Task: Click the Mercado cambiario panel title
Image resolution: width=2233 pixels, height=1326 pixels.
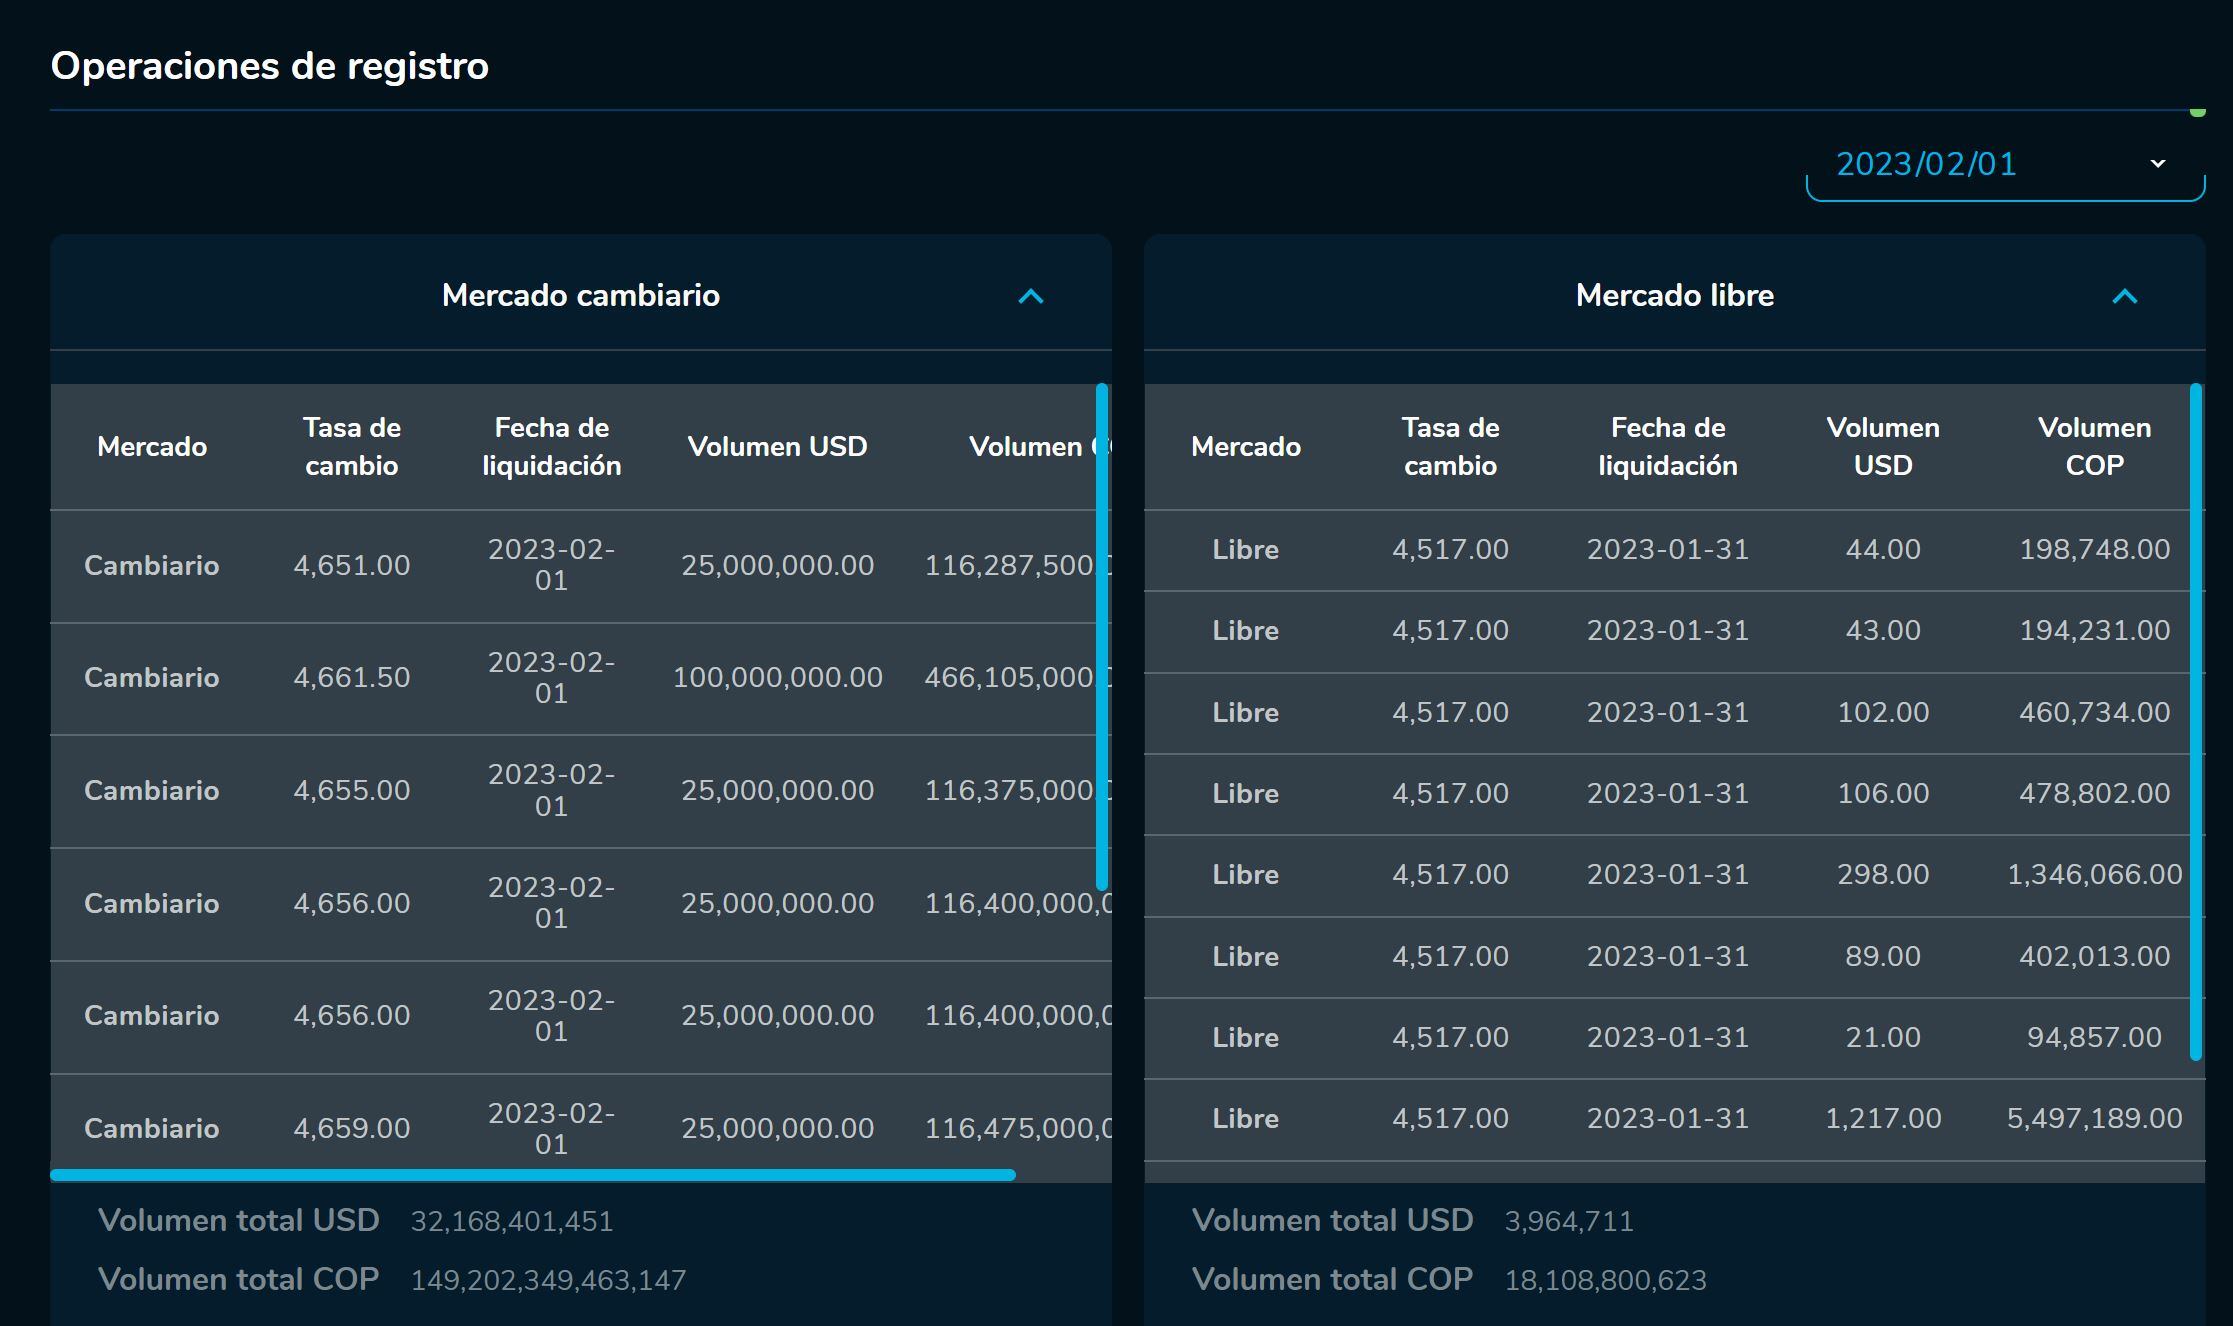Action: coord(580,296)
